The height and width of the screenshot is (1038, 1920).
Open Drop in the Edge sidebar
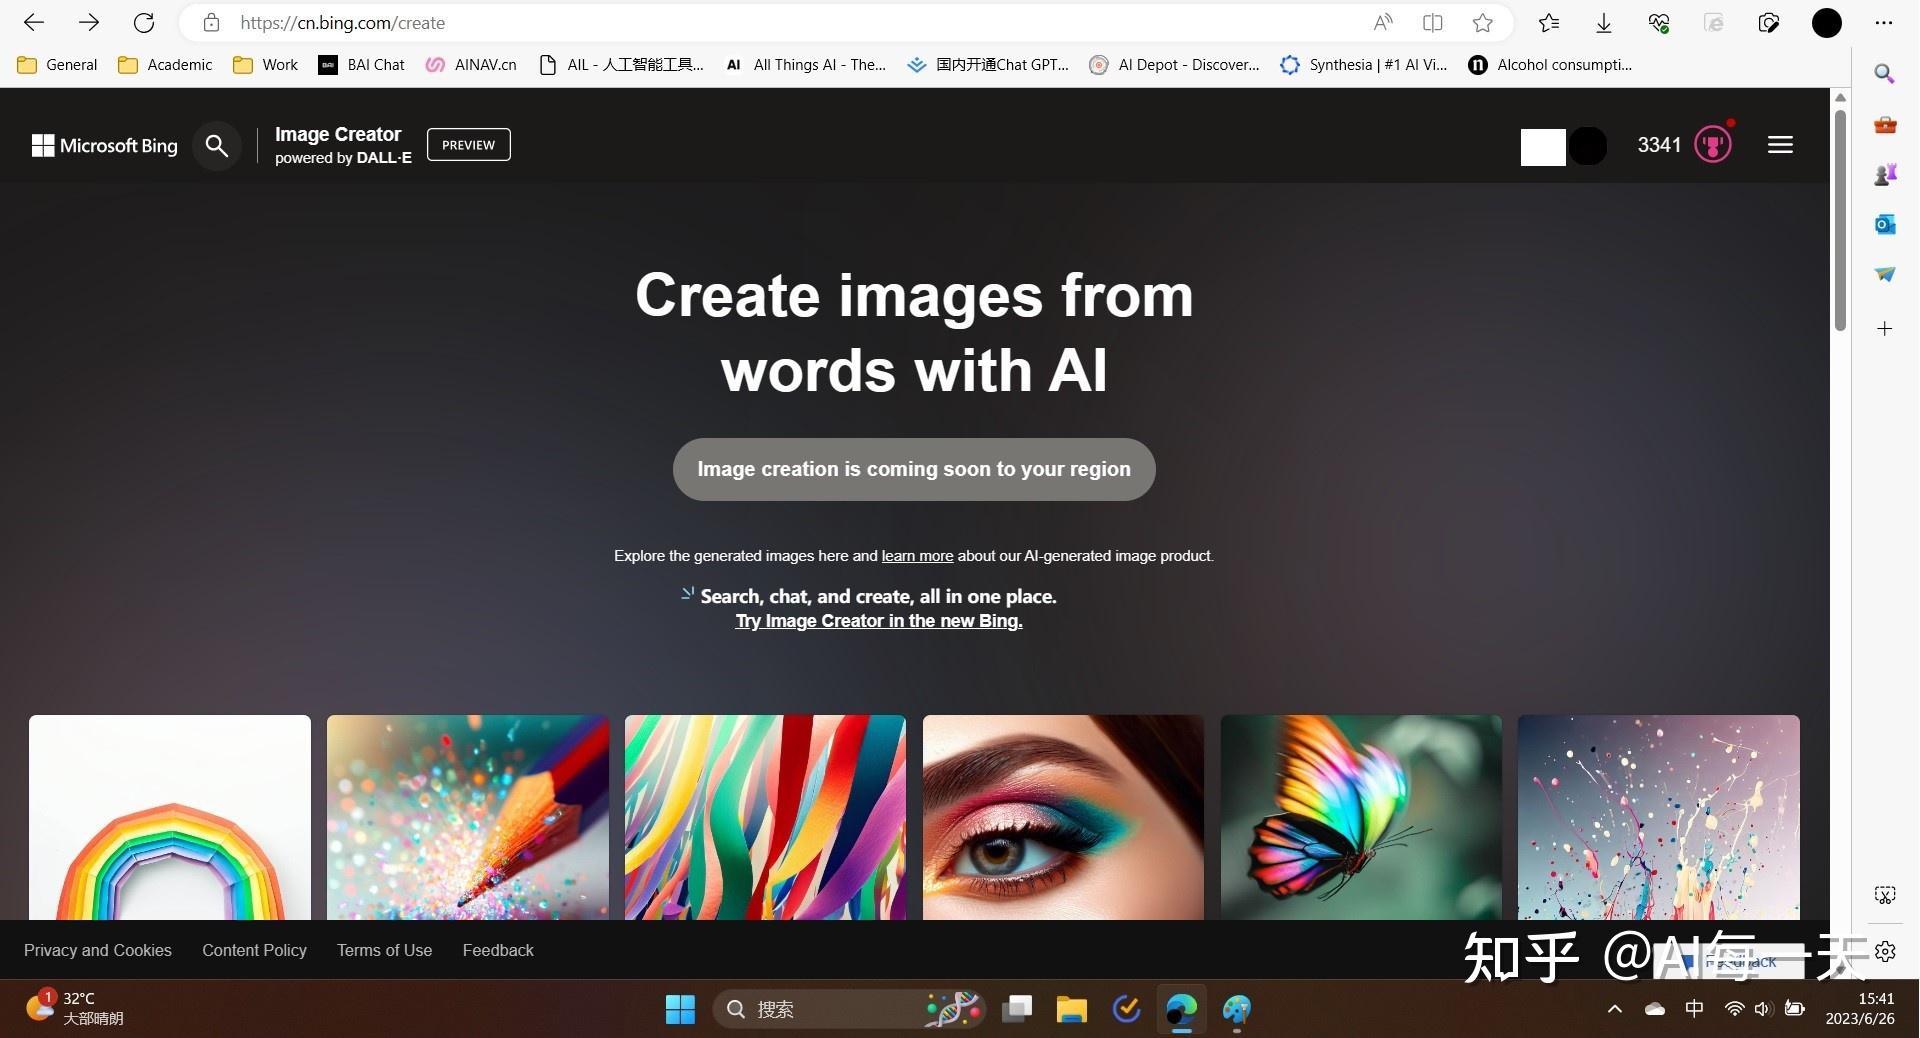[x=1884, y=274]
